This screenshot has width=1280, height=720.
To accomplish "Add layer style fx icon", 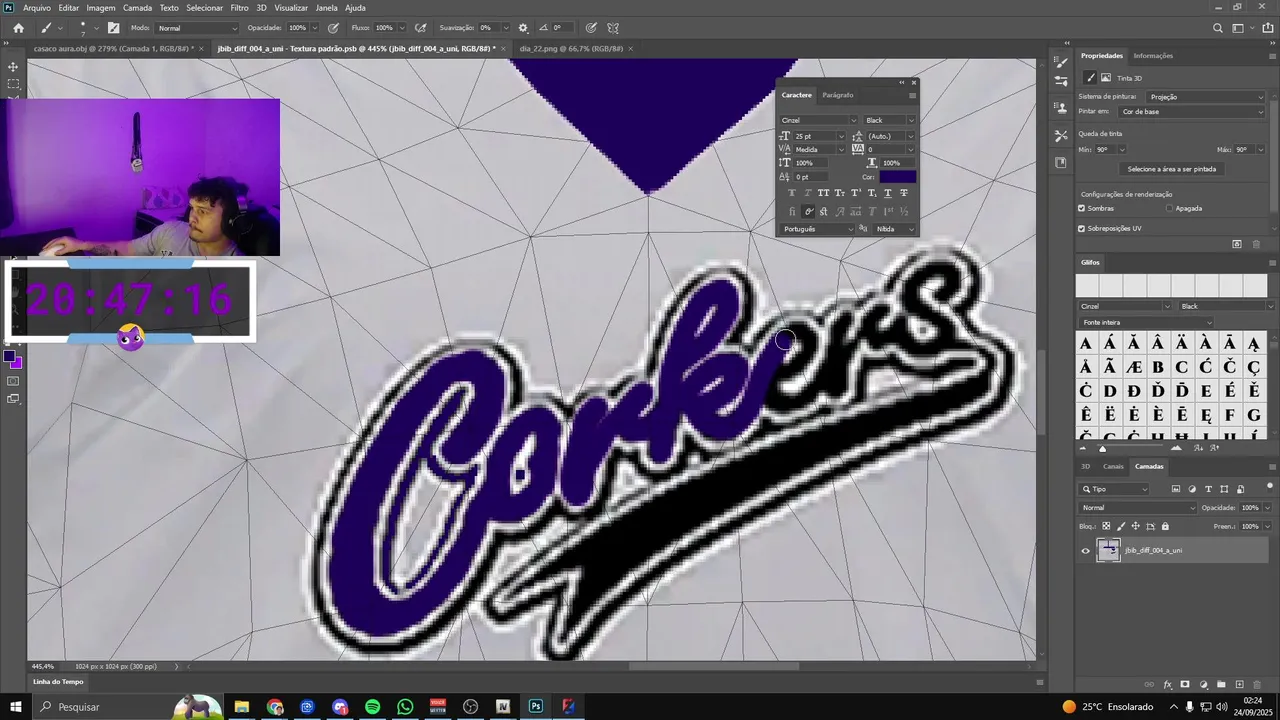I will click(x=1167, y=685).
